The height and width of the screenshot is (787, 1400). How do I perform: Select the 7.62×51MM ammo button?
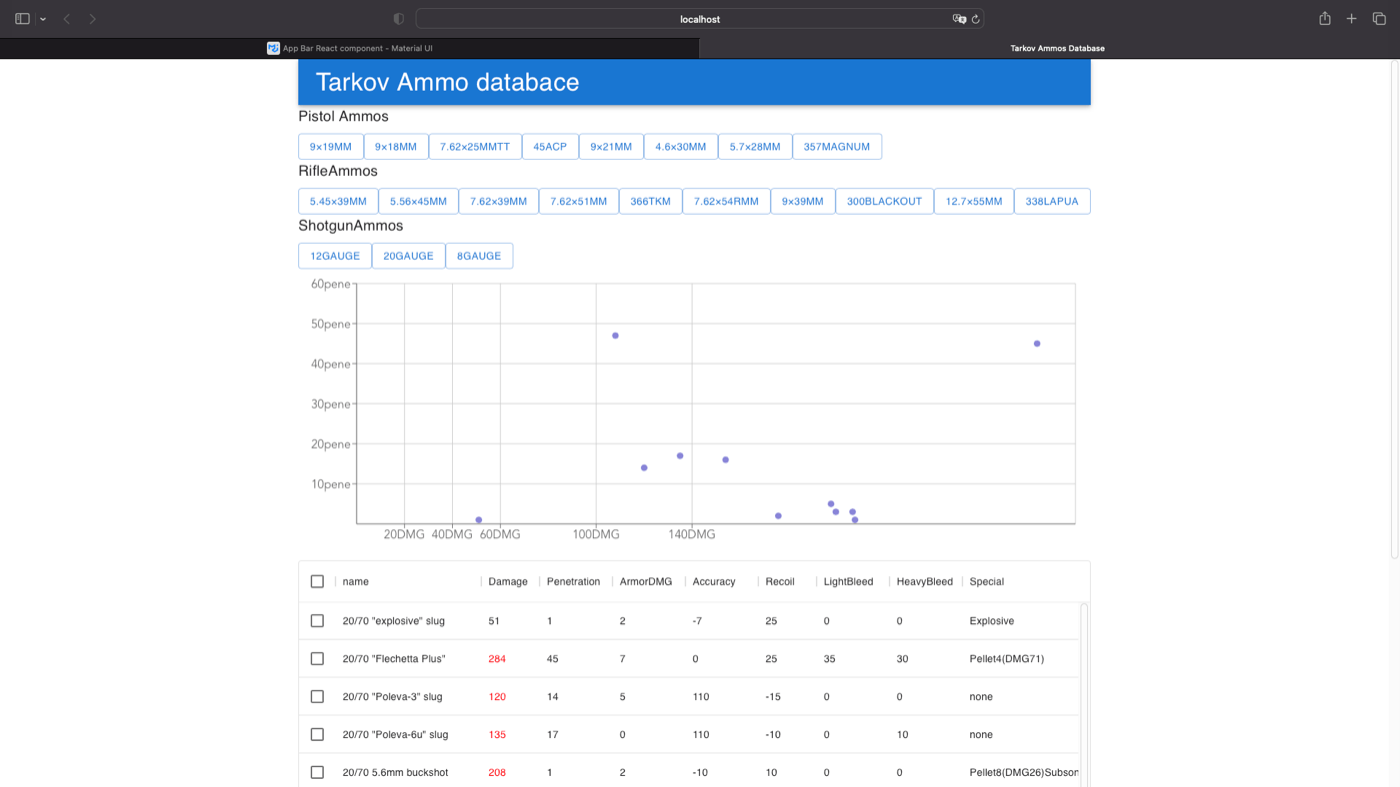click(x=579, y=201)
